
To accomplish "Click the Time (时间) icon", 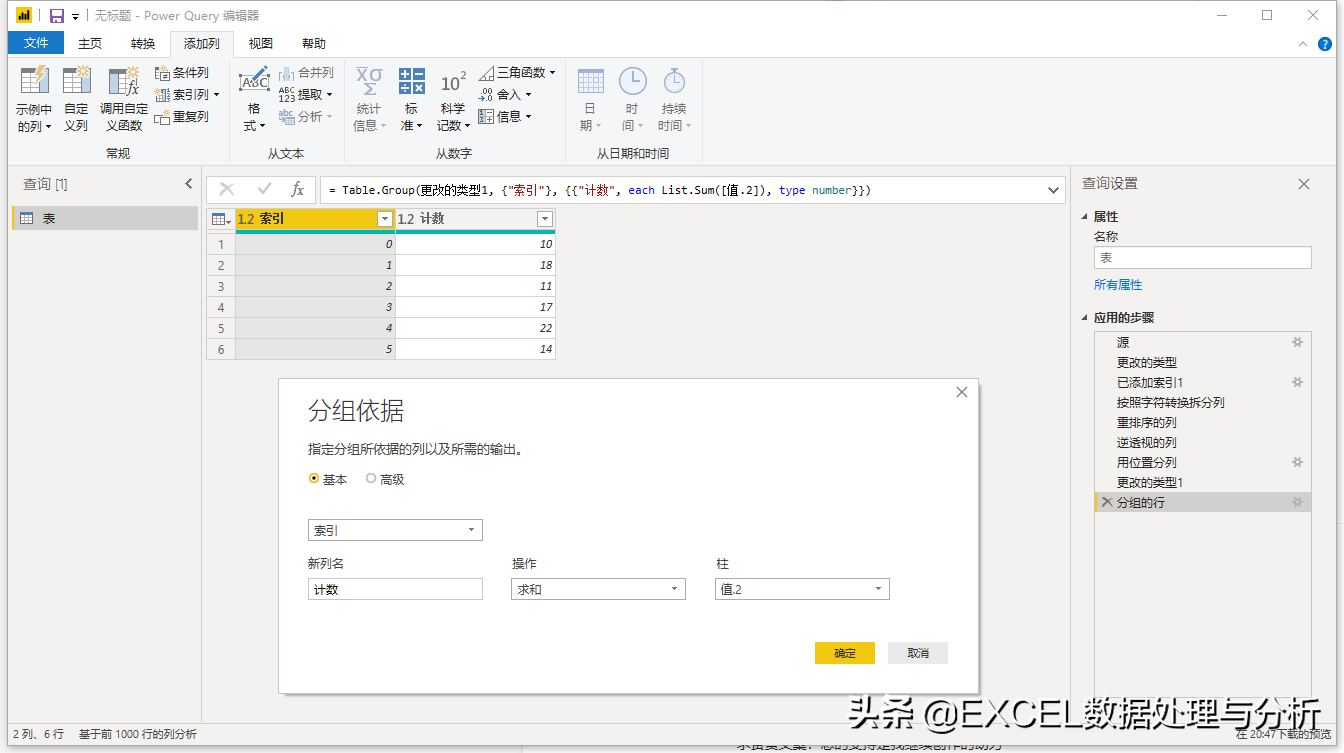I will click(x=632, y=81).
